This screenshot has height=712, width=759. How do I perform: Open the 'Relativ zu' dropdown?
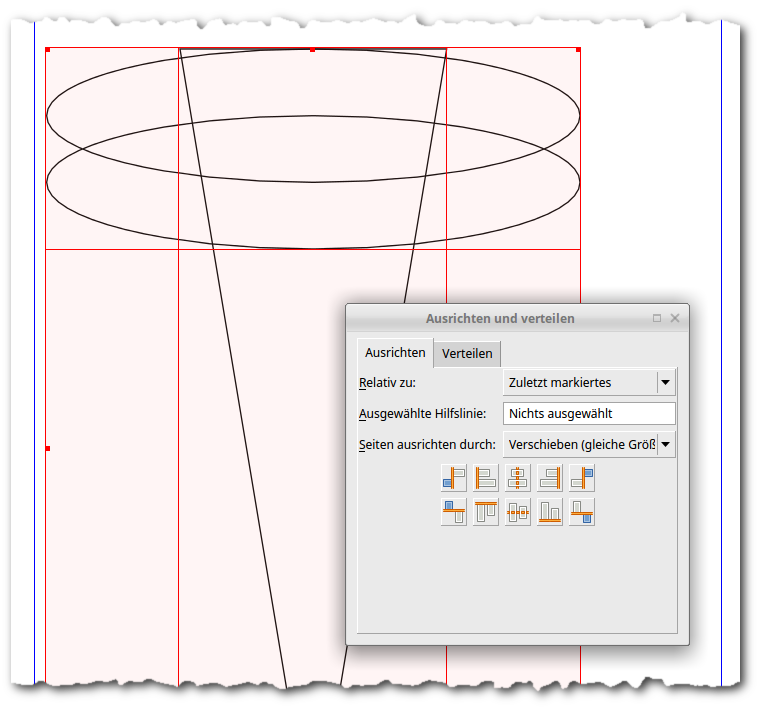click(588, 382)
